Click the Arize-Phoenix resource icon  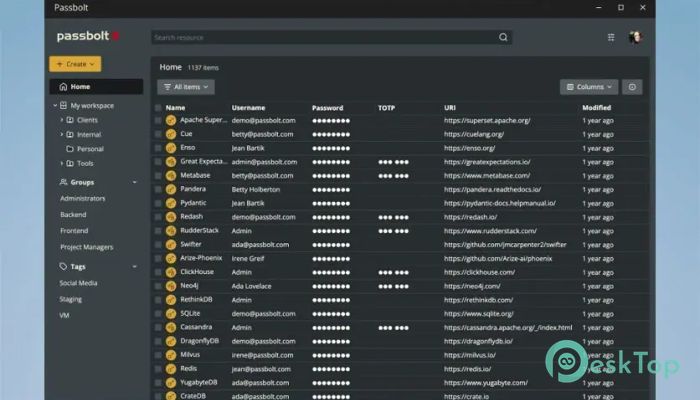(171, 259)
